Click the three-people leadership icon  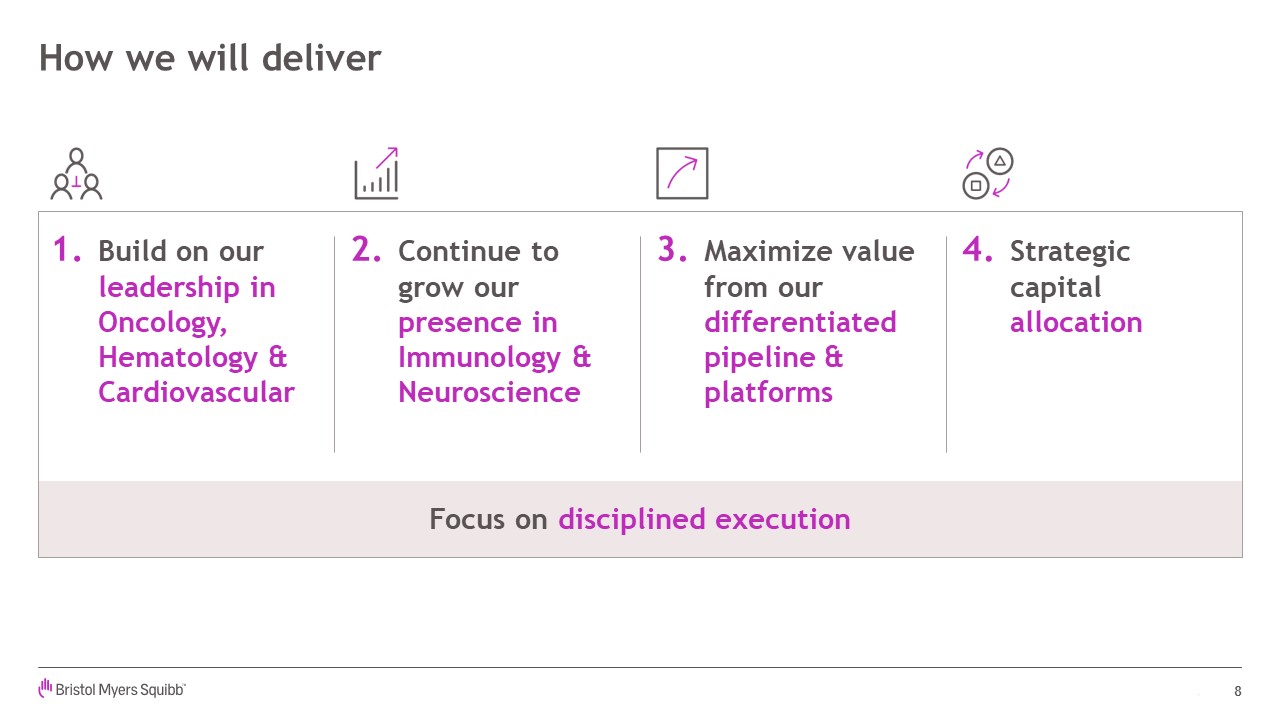click(77, 174)
